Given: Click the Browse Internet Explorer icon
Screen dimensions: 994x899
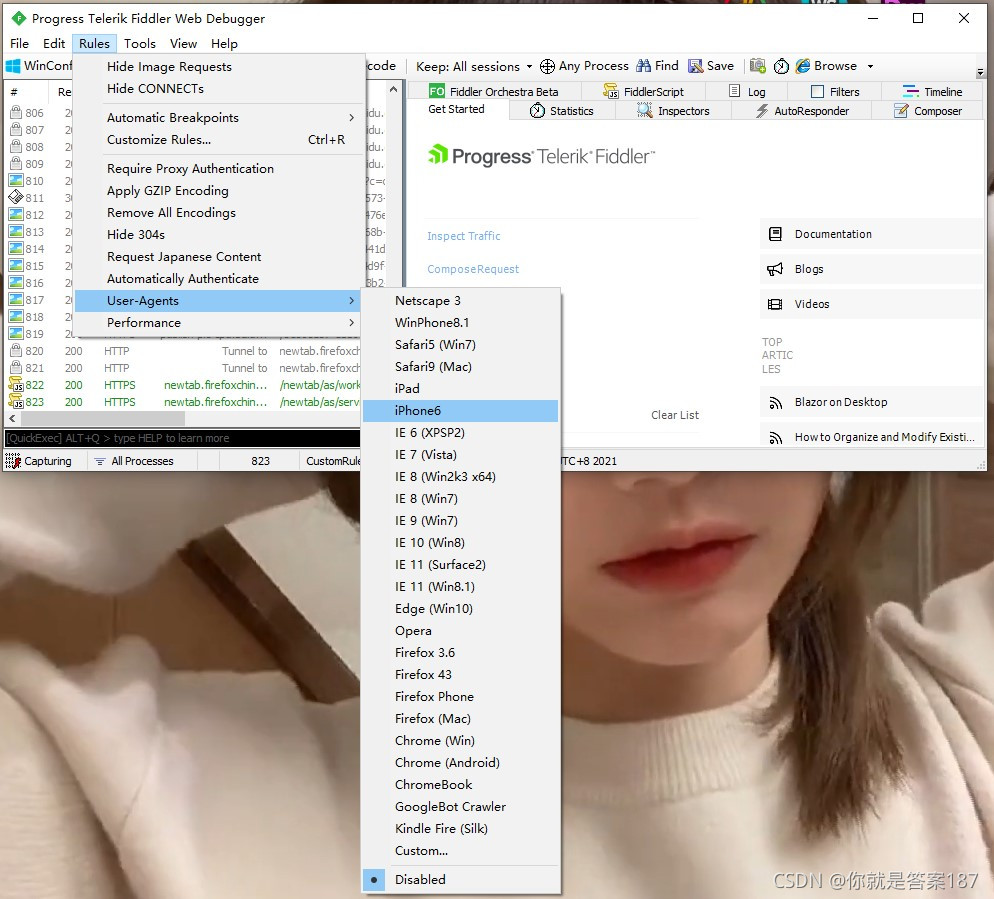Looking at the screenshot, I should point(803,66).
